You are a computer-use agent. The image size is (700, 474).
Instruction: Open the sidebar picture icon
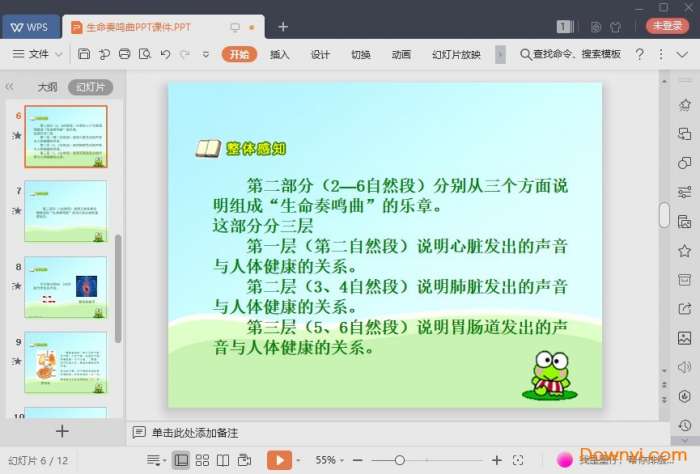[x=684, y=338]
